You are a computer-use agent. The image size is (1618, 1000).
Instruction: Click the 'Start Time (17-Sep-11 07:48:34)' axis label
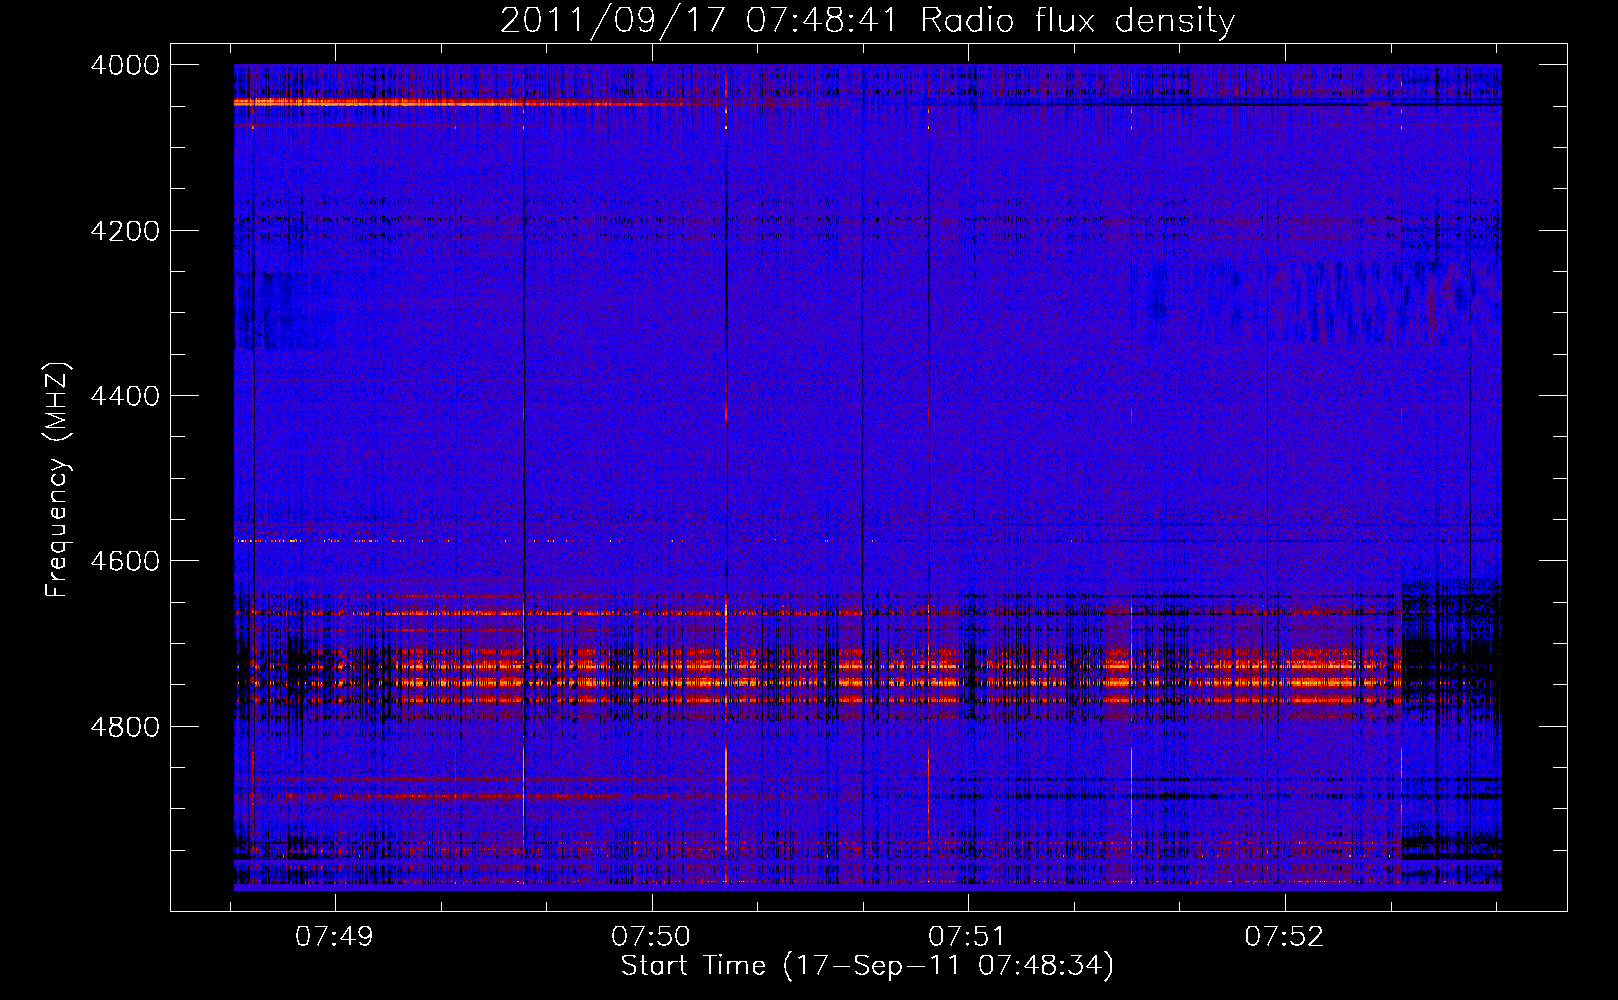pos(867,966)
